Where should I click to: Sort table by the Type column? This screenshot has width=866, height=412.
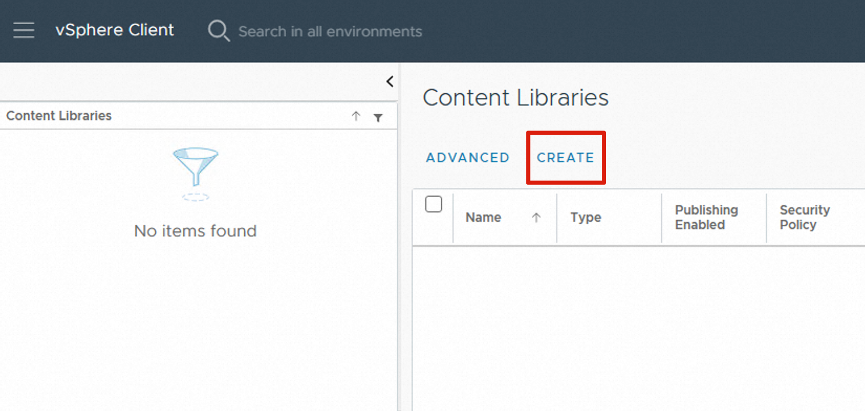click(x=585, y=217)
